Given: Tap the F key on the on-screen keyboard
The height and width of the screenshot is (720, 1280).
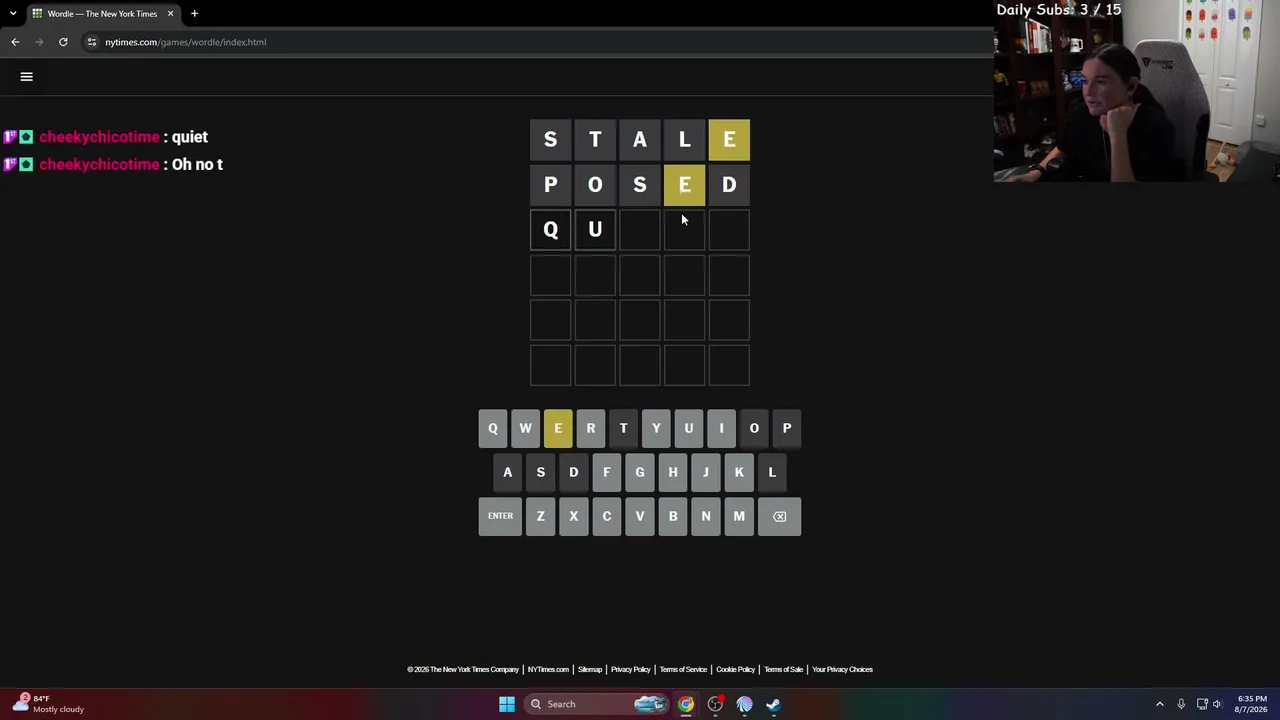Looking at the screenshot, I should [607, 472].
